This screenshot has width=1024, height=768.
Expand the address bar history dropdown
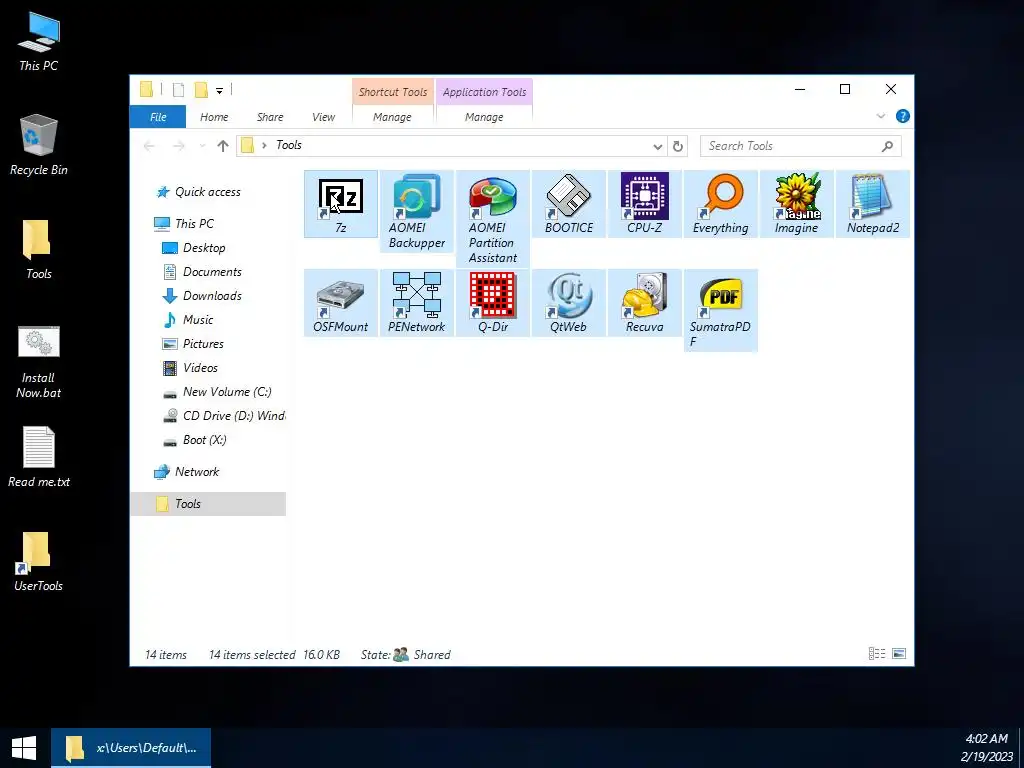pos(658,146)
